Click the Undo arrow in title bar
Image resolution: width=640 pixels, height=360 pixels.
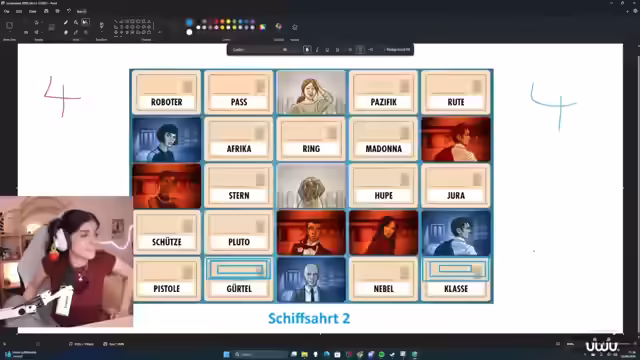coord(69,11)
